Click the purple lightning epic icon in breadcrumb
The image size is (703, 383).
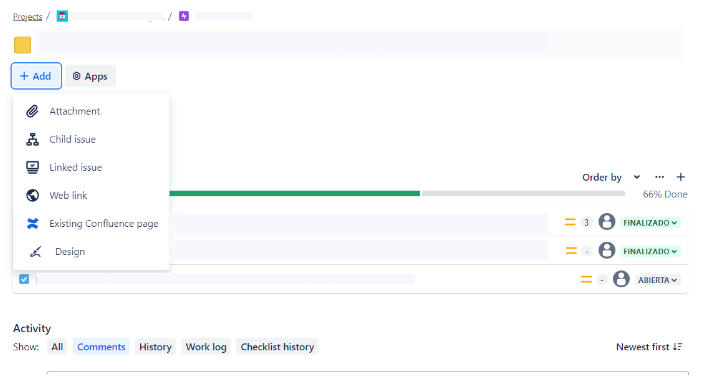[x=184, y=16]
